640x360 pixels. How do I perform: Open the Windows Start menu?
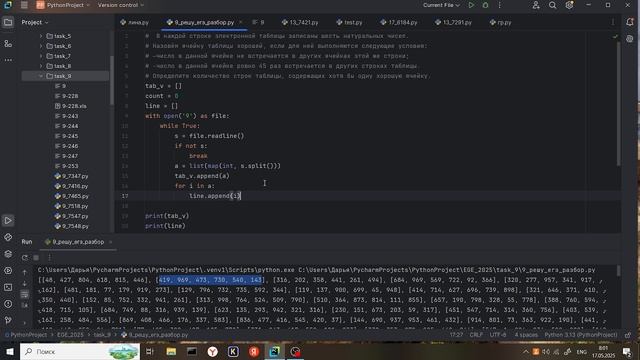(x=9, y=351)
